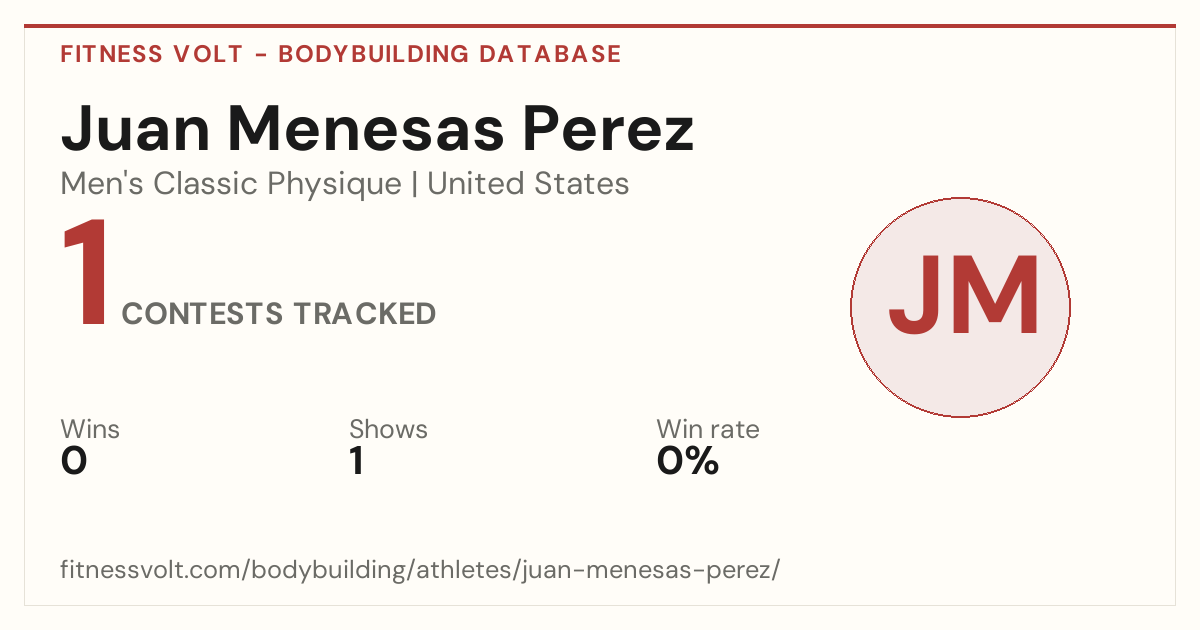Click the Win rate label

708,429
